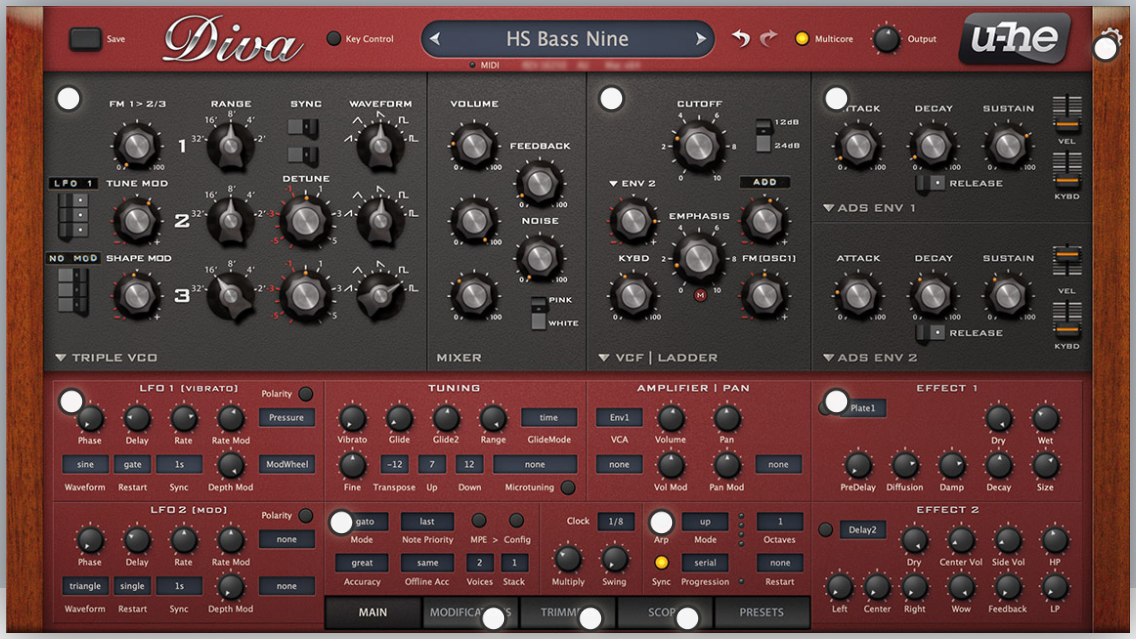Flip the 12dB/24dB filter slope switch
The width and height of the screenshot is (1136, 639).
[763, 135]
